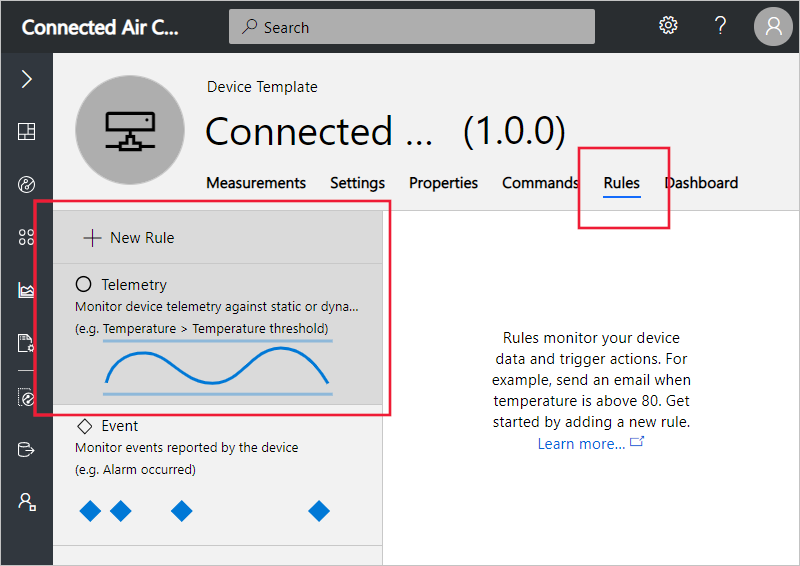The height and width of the screenshot is (566, 800).
Task: Switch to the Dashboard tab
Action: click(x=702, y=183)
